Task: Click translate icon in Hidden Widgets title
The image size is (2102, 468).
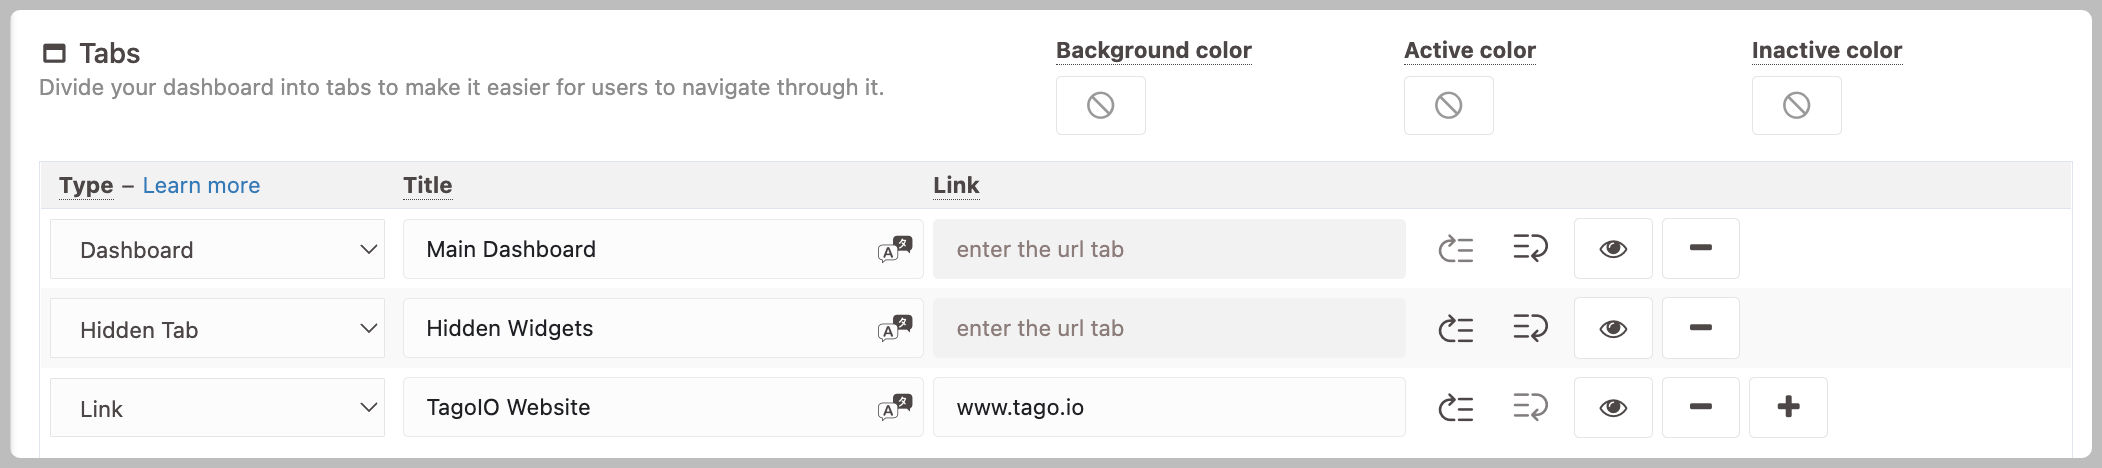Action: (x=895, y=328)
